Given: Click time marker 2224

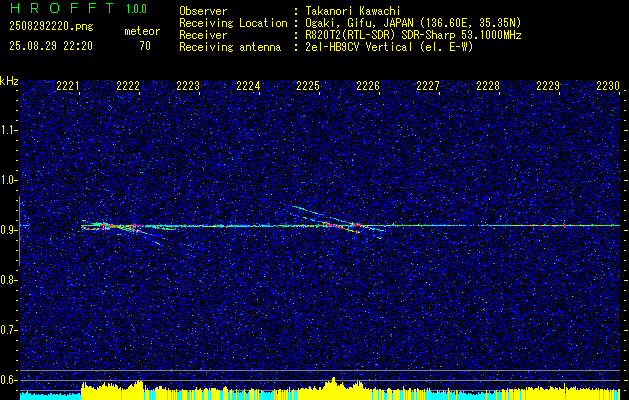Looking at the screenshot, I should pos(248,85).
